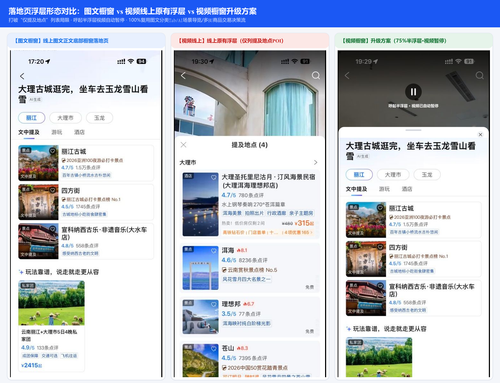Favorite 苍山 heart icon in middle phone
This screenshot has width=500, height=383.
coord(214,348)
